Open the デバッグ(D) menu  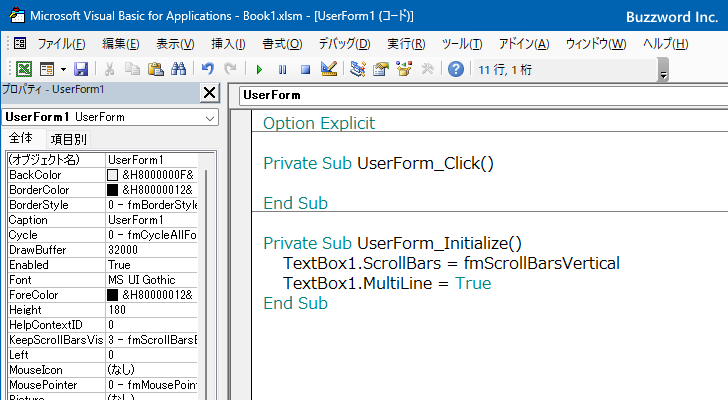click(344, 44)
